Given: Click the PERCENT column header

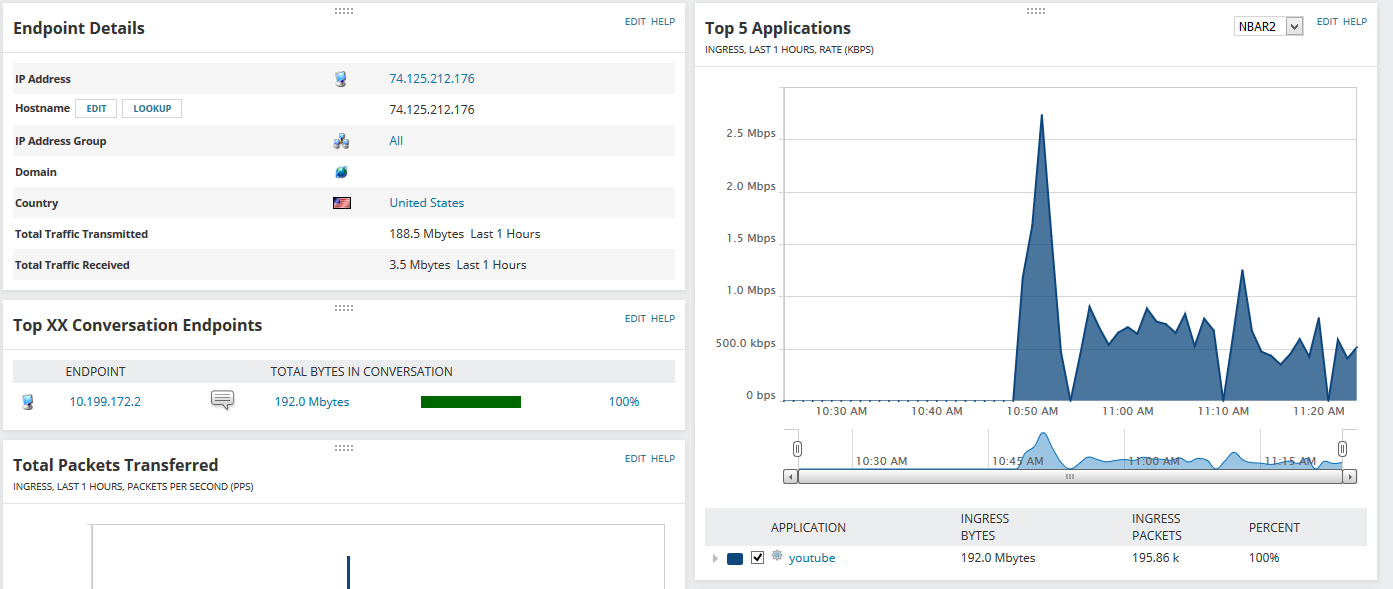Looking at the screenshot, I should 1274,527.
